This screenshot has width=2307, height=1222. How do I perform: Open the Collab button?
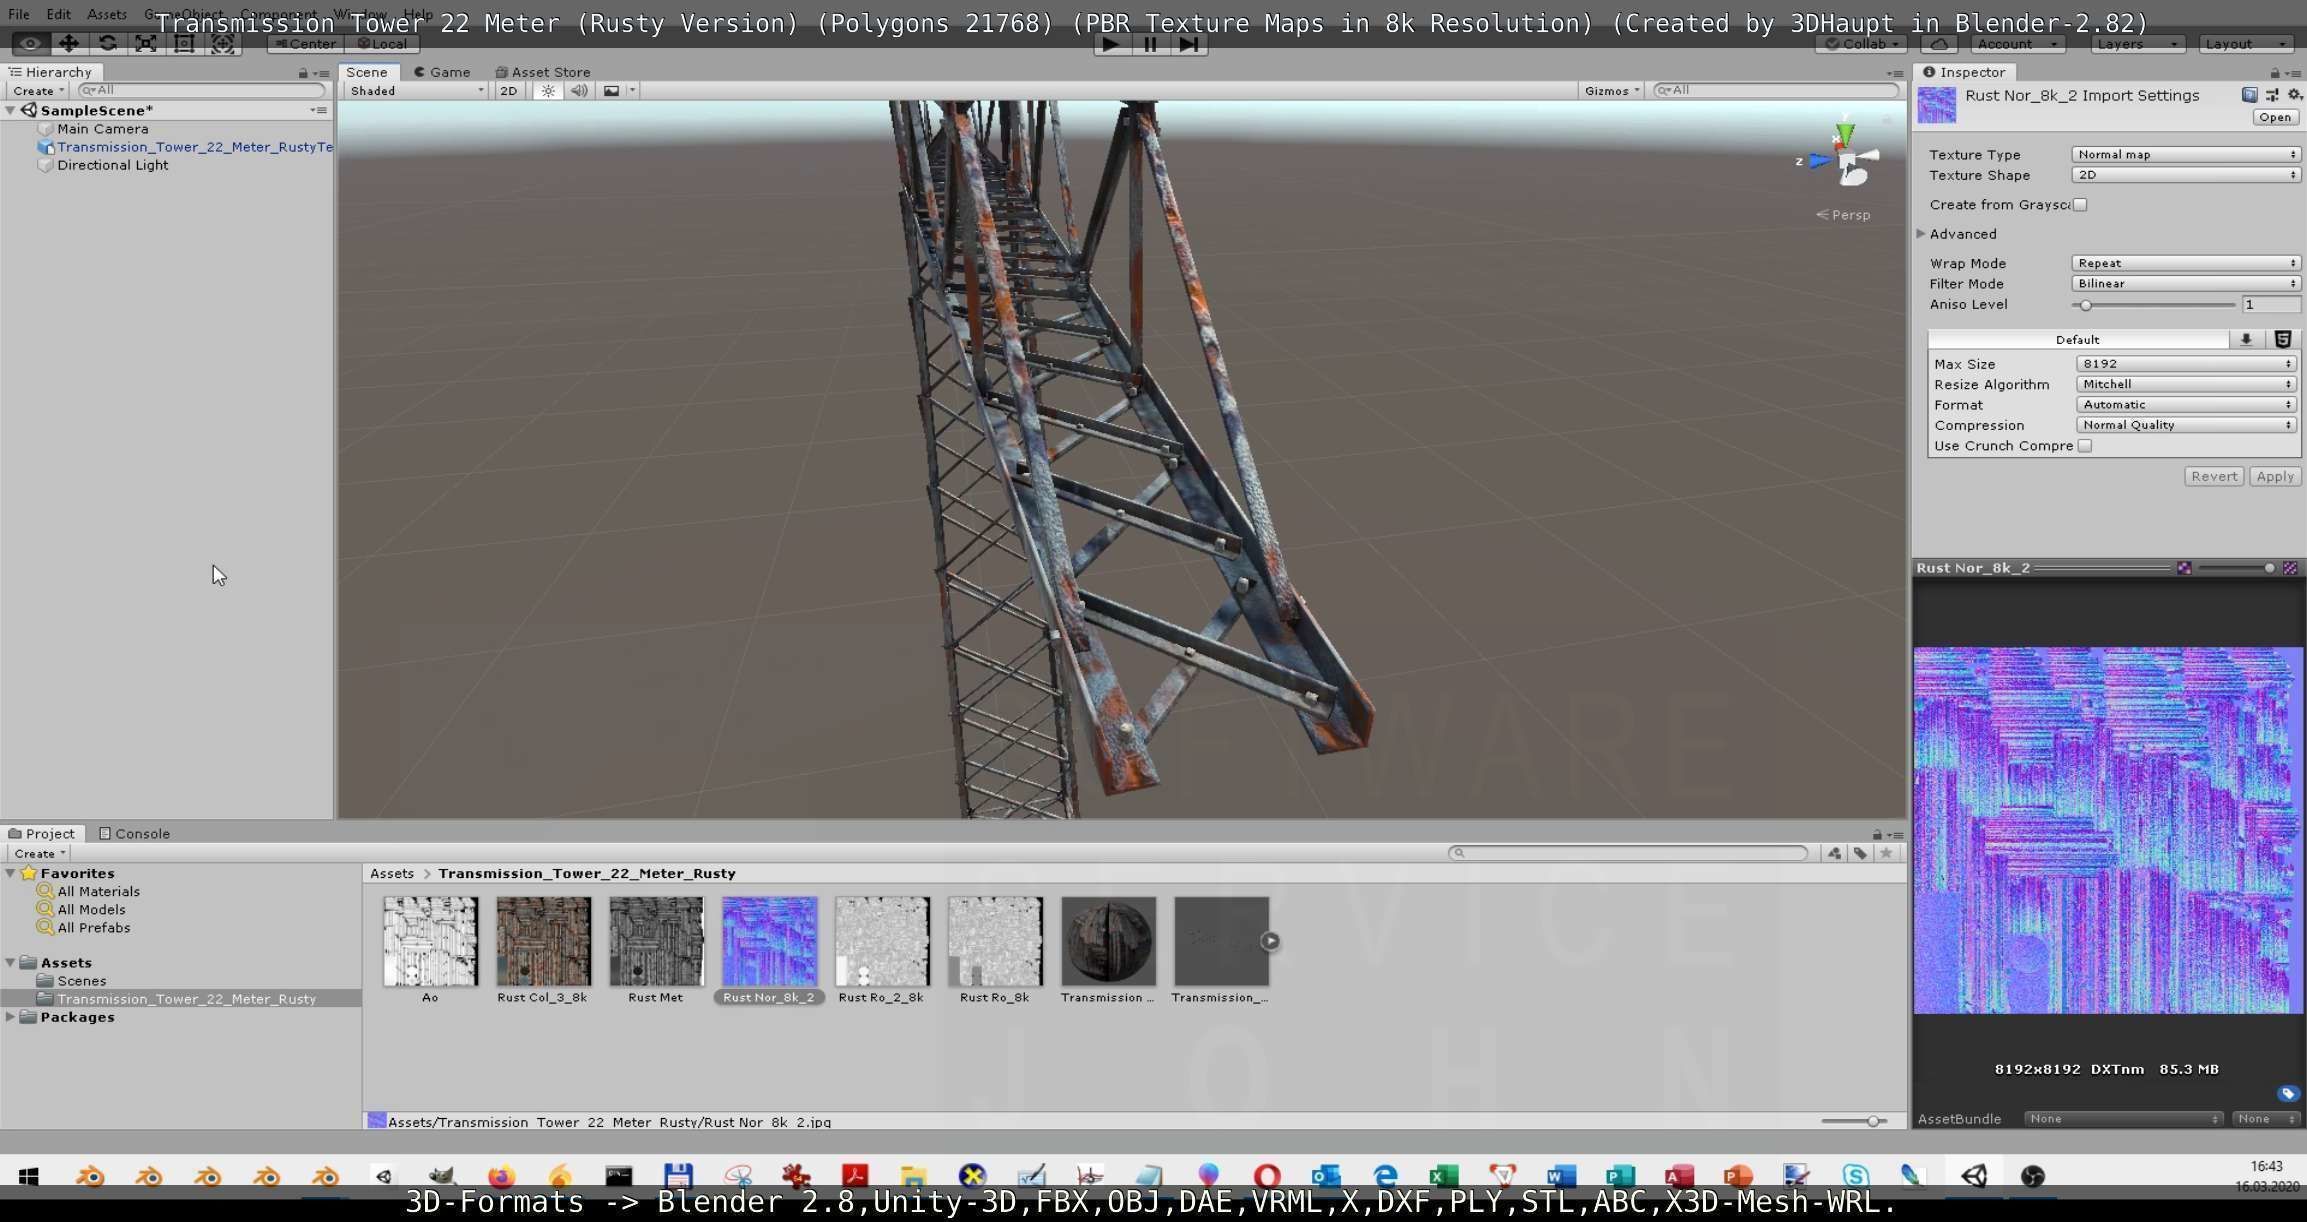1861,44
